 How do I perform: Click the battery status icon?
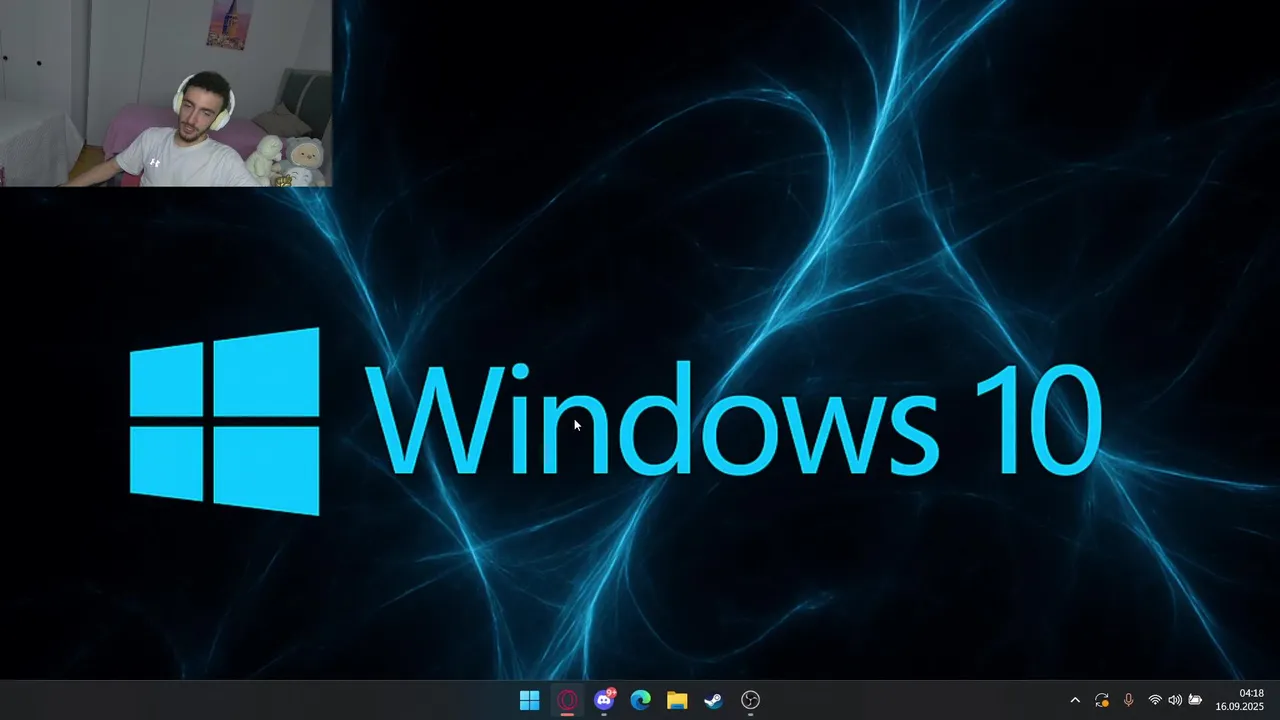(1195, 700)
